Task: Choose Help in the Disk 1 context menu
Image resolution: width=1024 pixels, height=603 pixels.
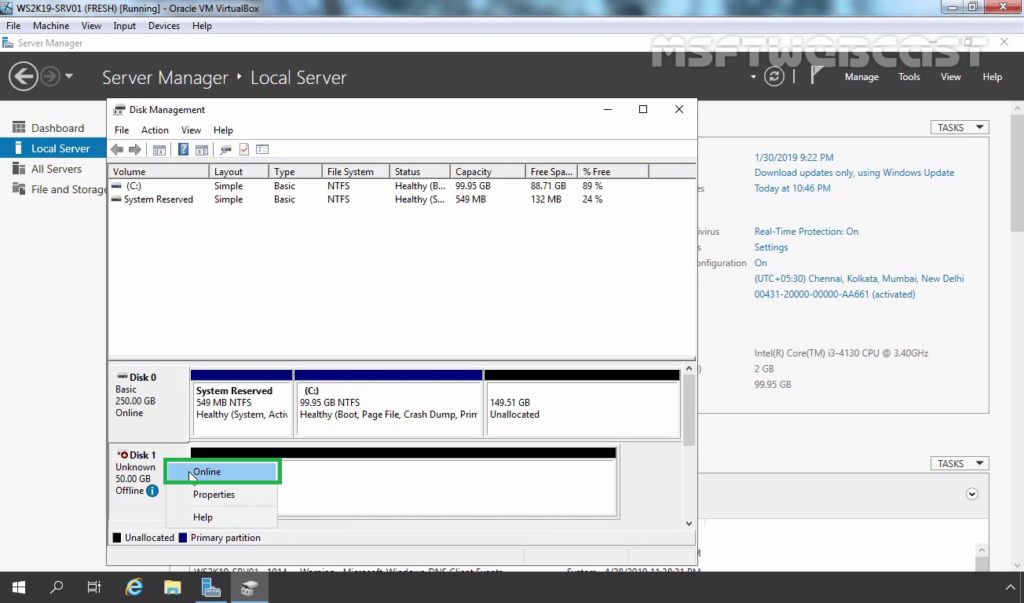Action: (222, 517)
